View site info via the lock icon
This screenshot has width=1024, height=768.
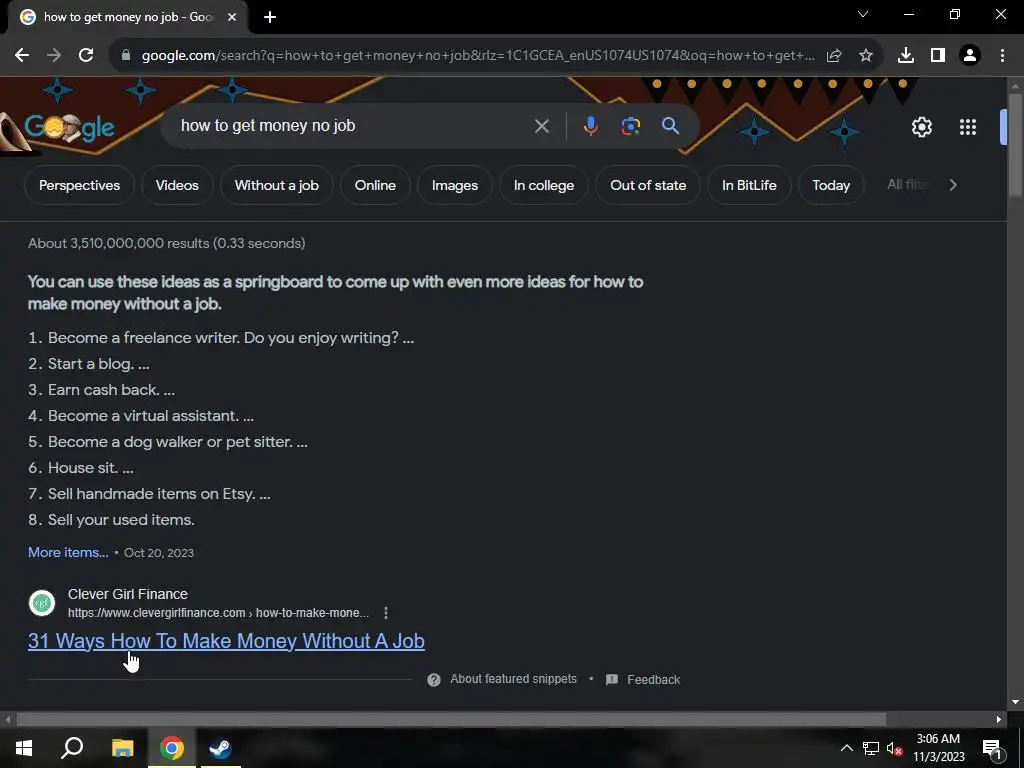point(126,56)
